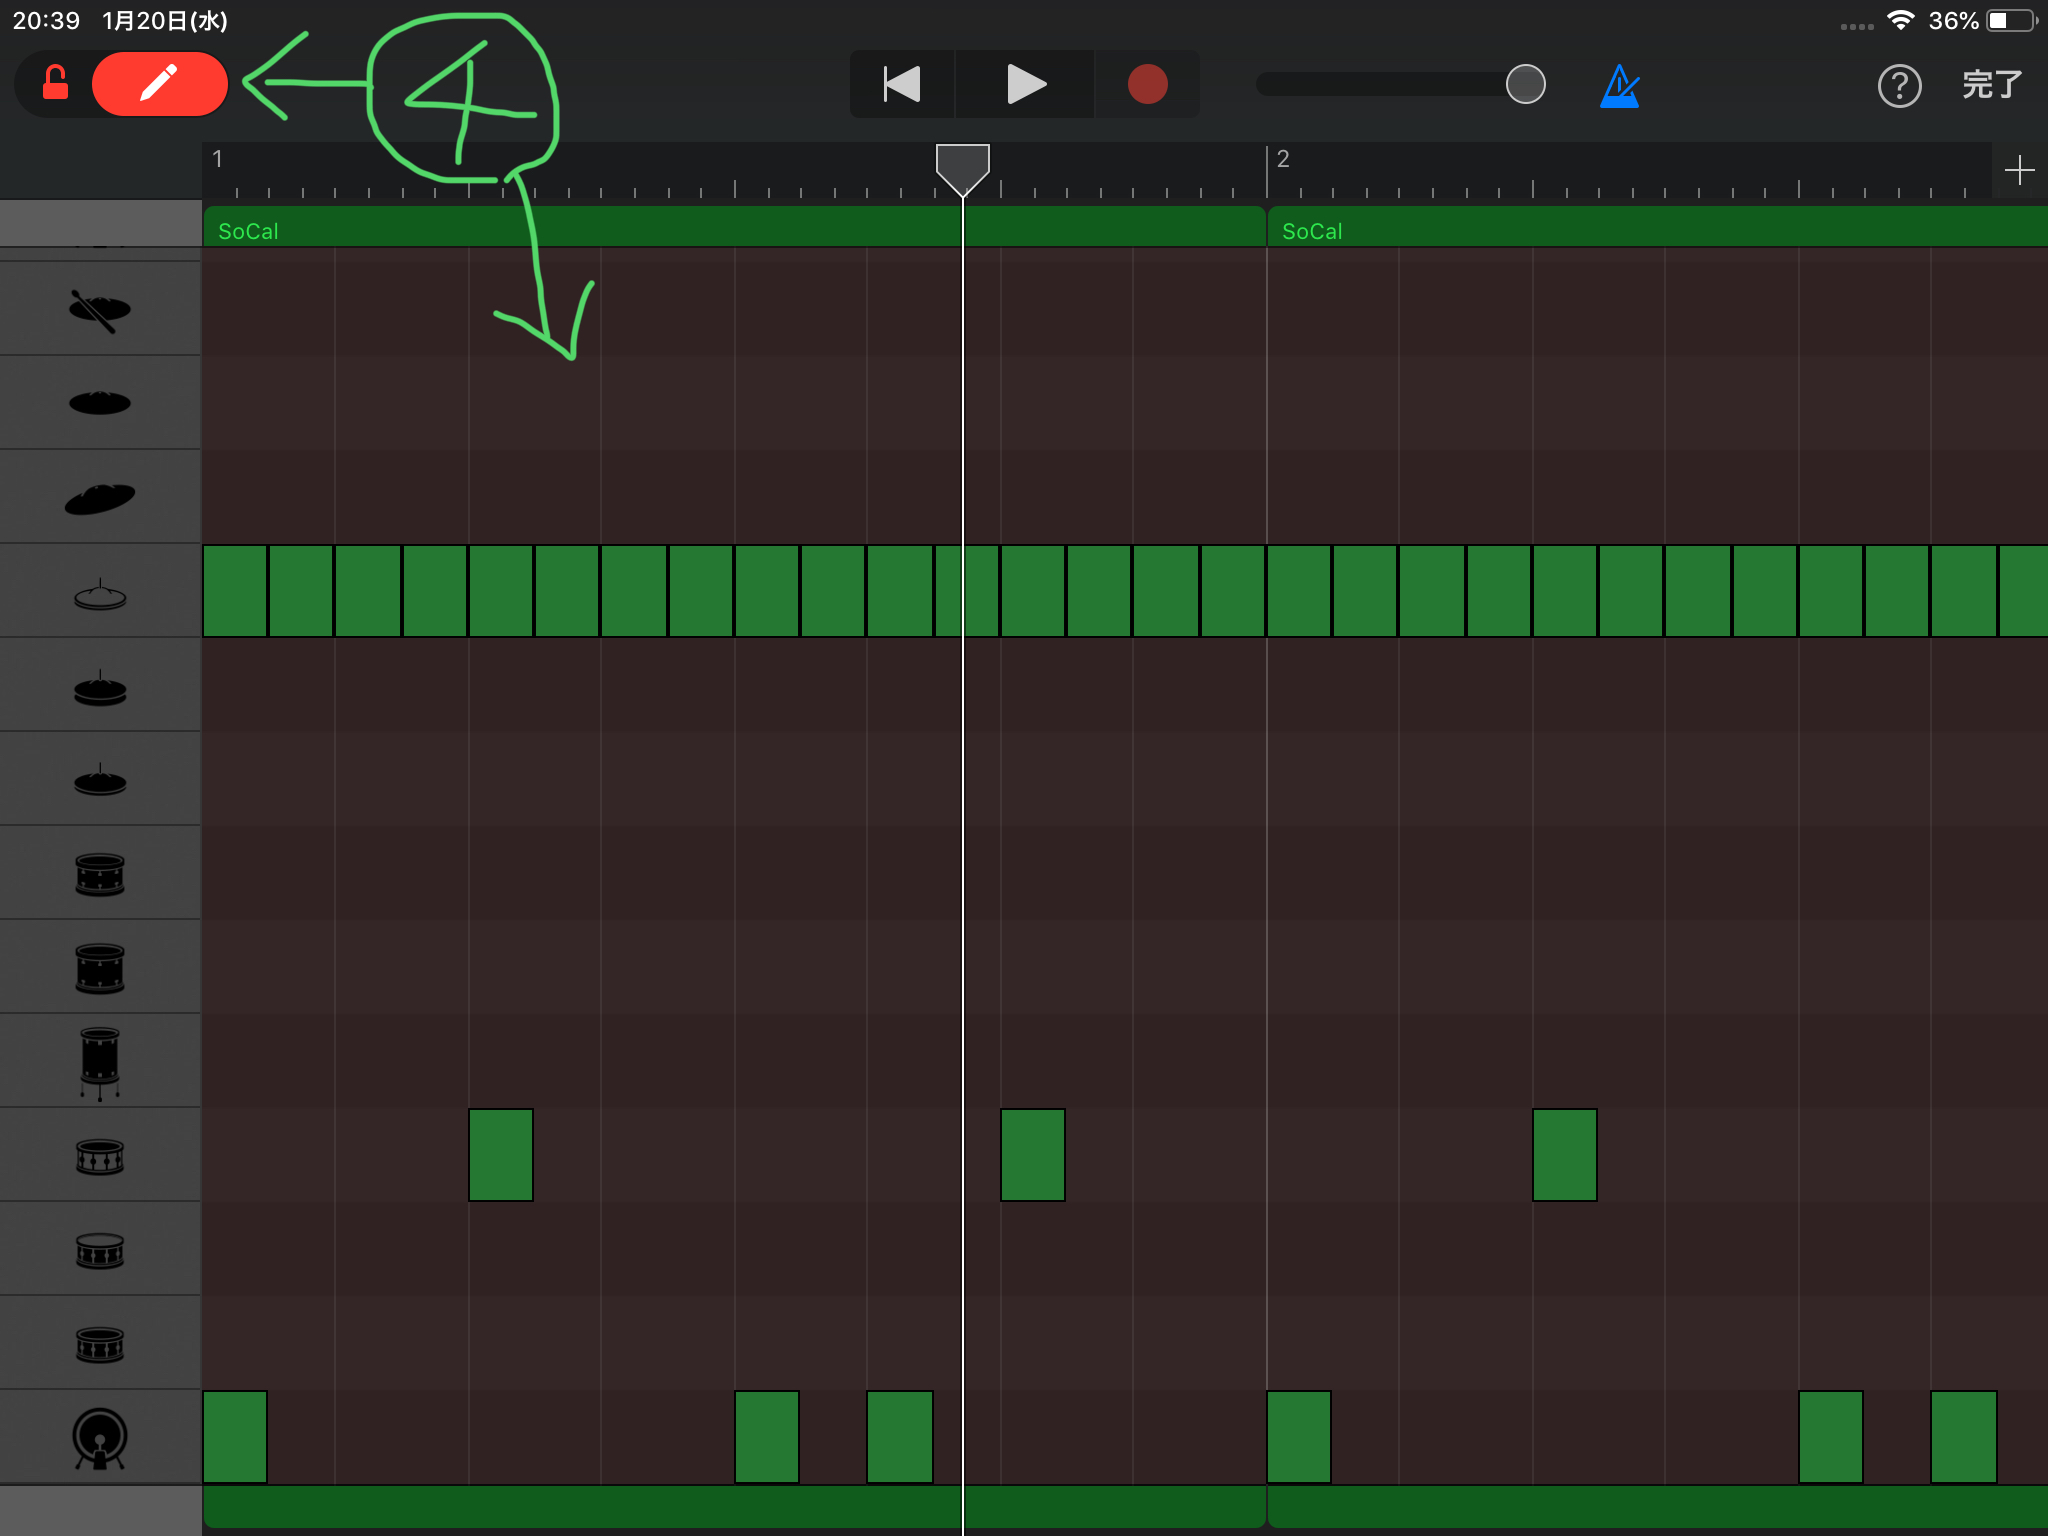The width and height of the screenshot is (2048, 1536).
Task: Start playback with the play button
Action: point(1025,84)
